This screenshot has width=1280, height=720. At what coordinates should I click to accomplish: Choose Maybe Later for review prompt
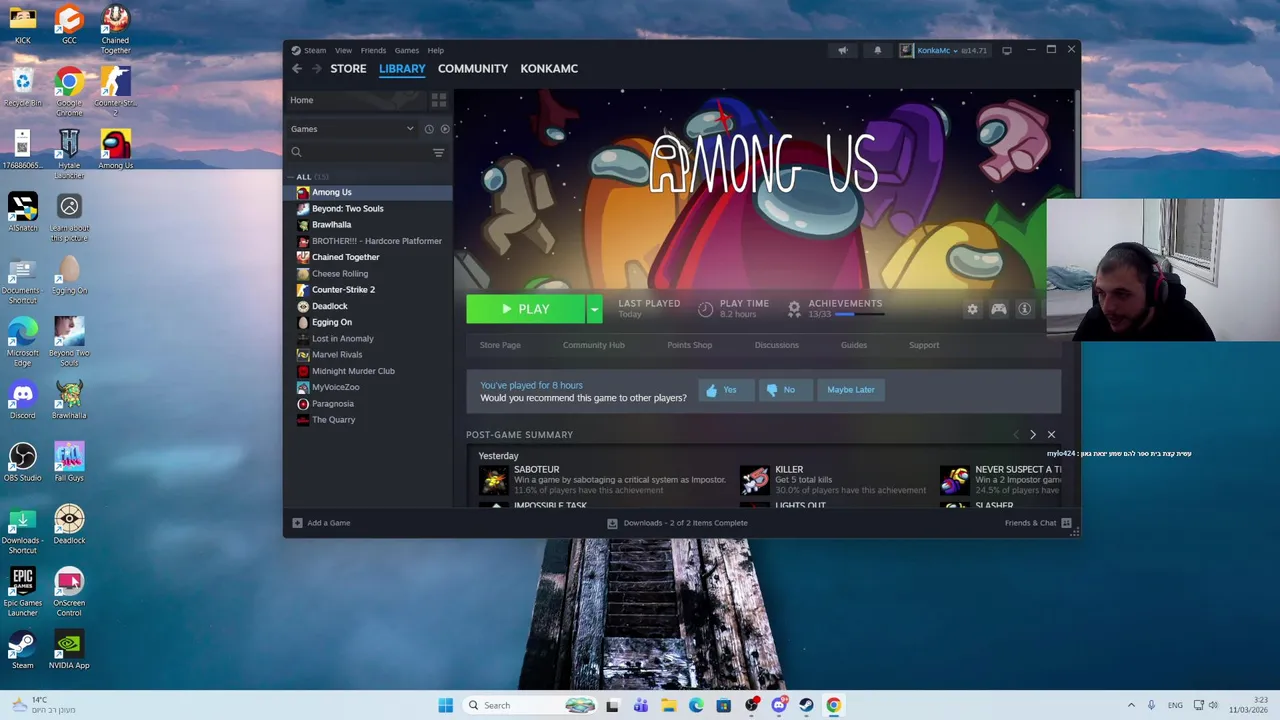pyautogui.click(x=851, y=390)
